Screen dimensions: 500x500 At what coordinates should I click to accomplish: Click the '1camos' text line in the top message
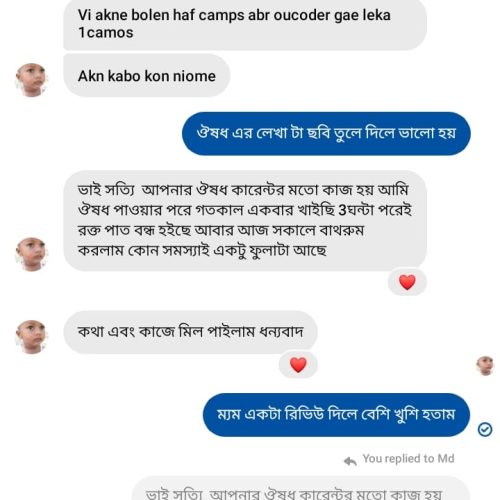point(106,33)
